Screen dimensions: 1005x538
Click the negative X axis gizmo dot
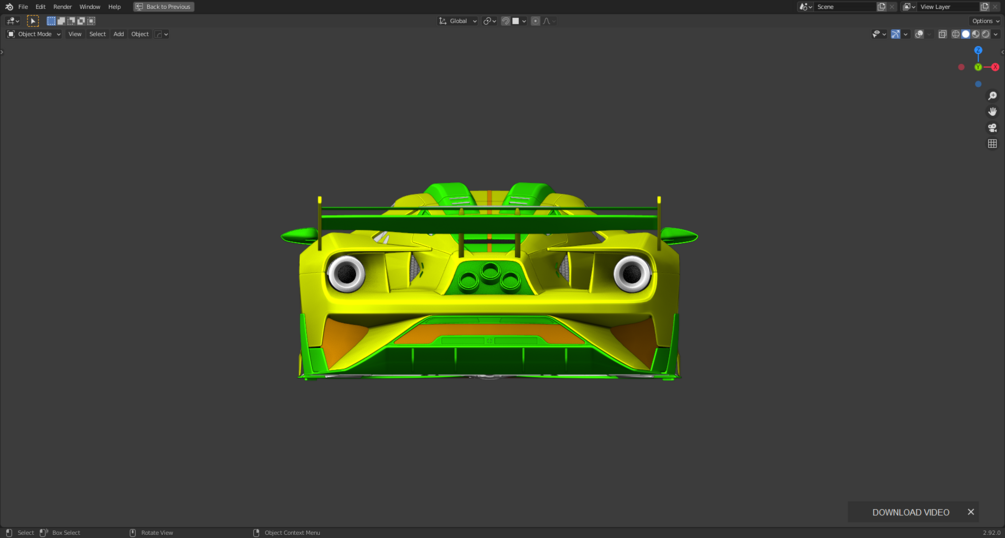[x=961, y=67]
